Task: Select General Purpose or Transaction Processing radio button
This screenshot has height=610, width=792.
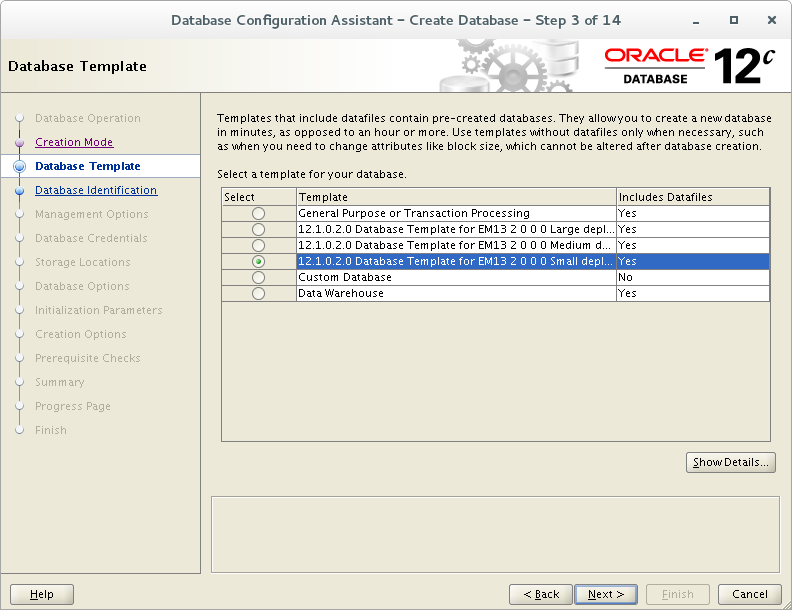Action: (258, 213)
